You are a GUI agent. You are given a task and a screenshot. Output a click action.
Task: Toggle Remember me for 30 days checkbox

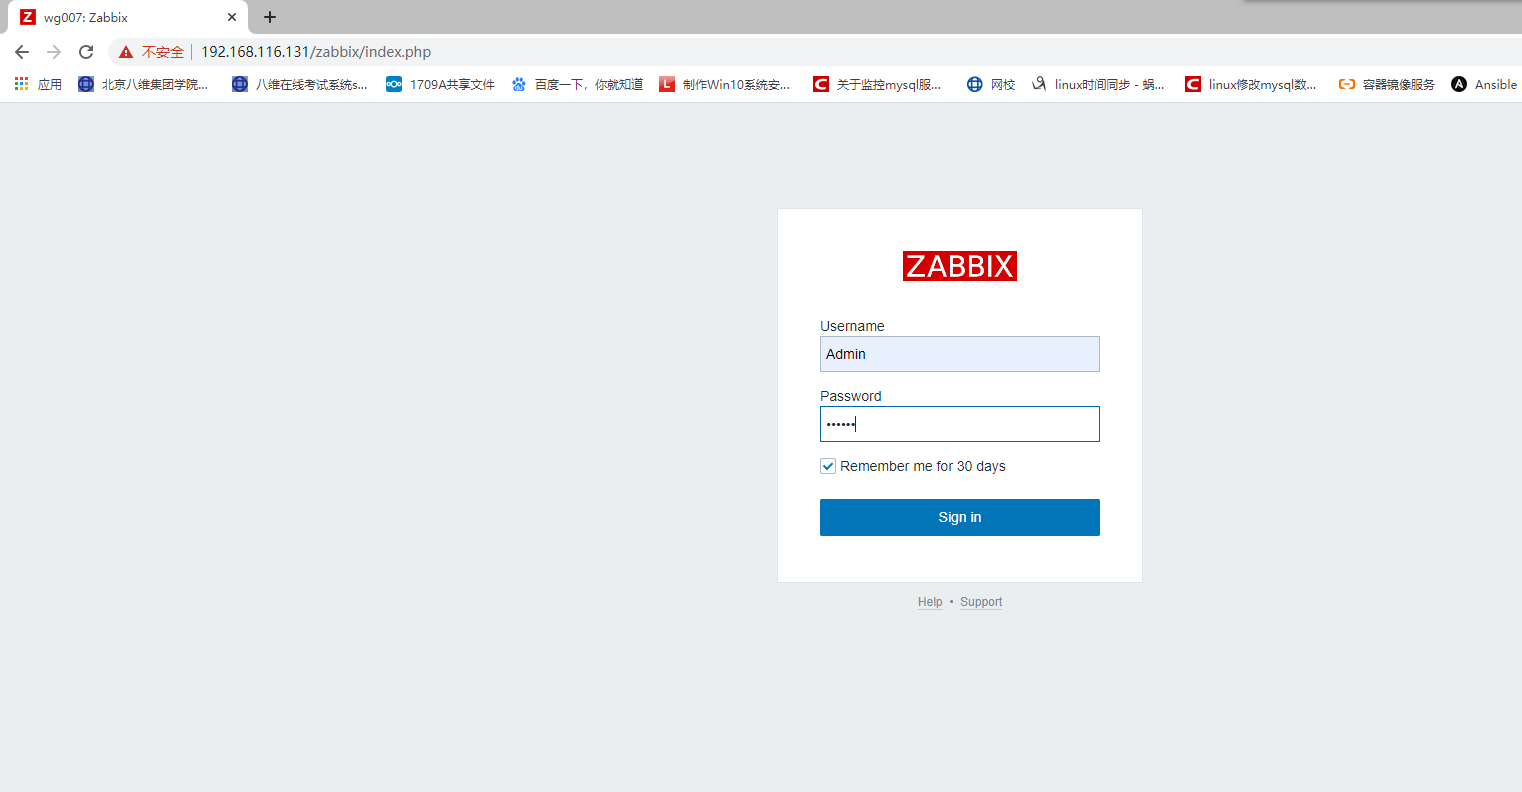(x=828, y=466)
